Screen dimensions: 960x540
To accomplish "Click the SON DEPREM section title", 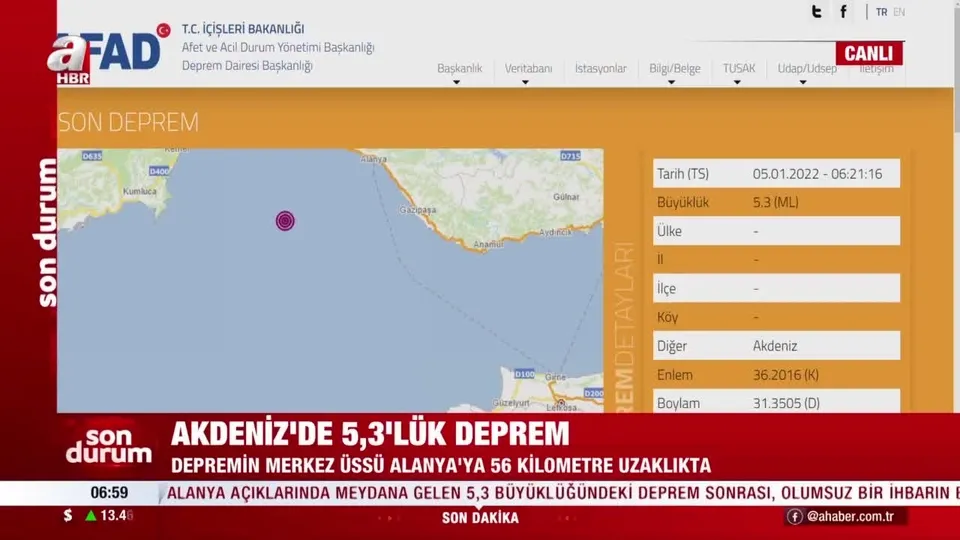I will coord(129,122).
